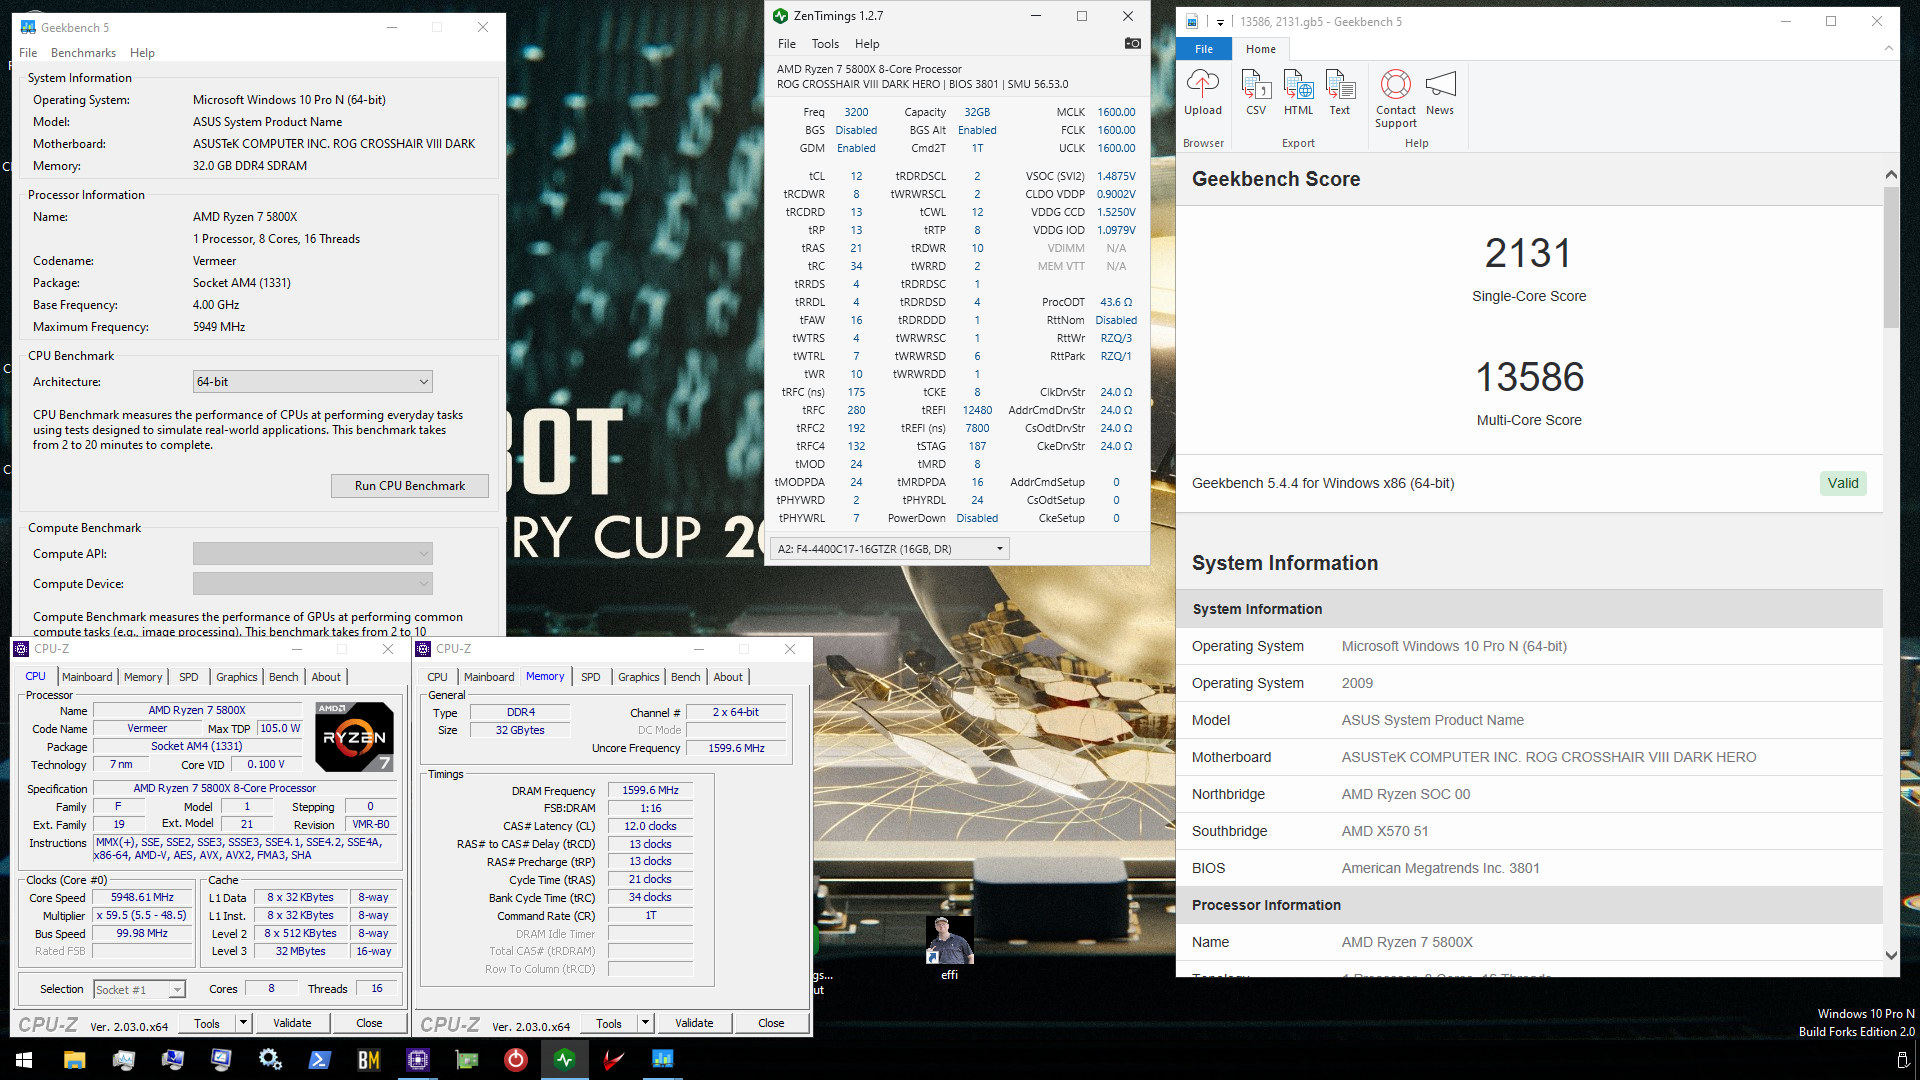Screen dimensions: 1920x1080
Task: Open File Explorer from taskbar
Action: pyautogui.click(x=74, y=1060)
